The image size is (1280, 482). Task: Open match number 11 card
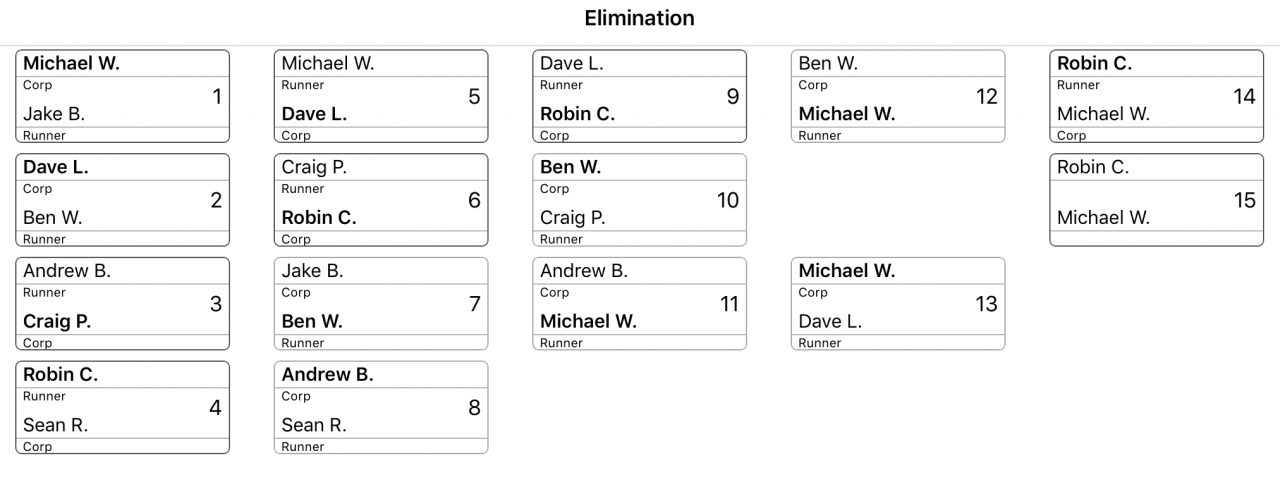(x=639, y=304)
